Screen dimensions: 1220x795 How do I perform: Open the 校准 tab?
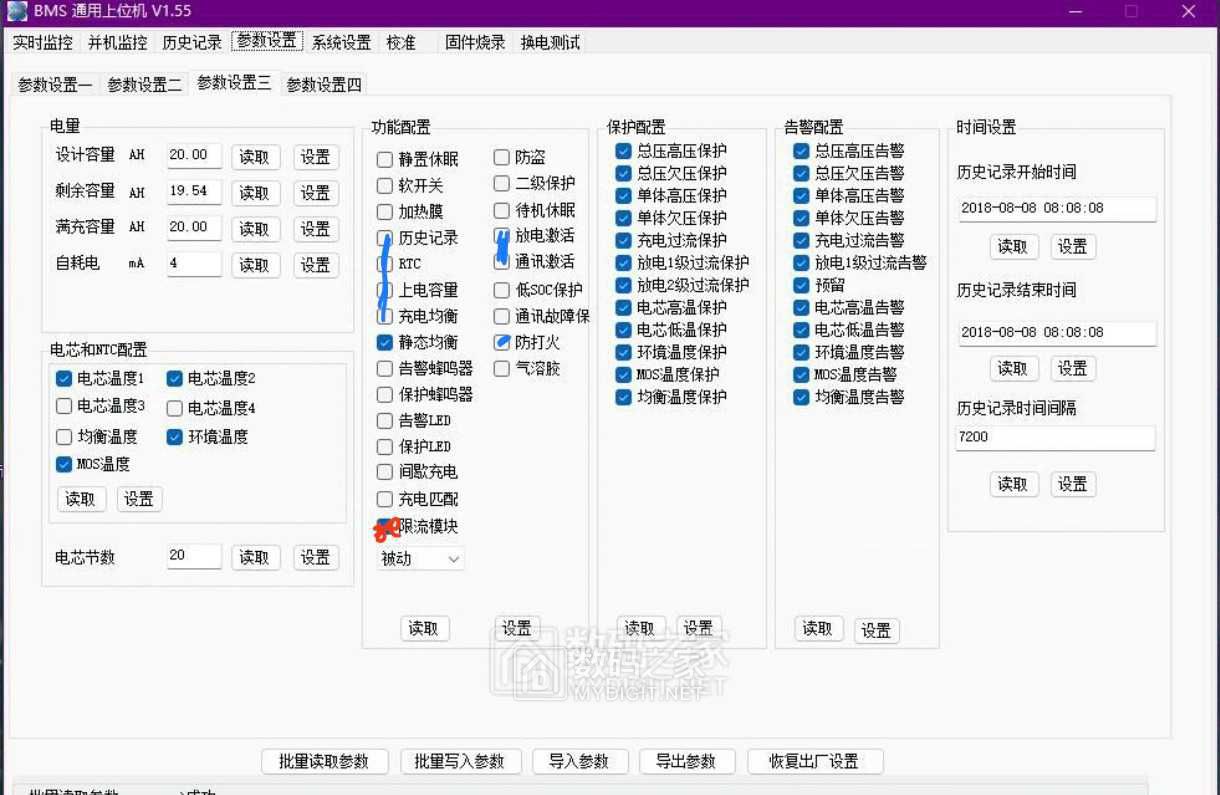401,42
